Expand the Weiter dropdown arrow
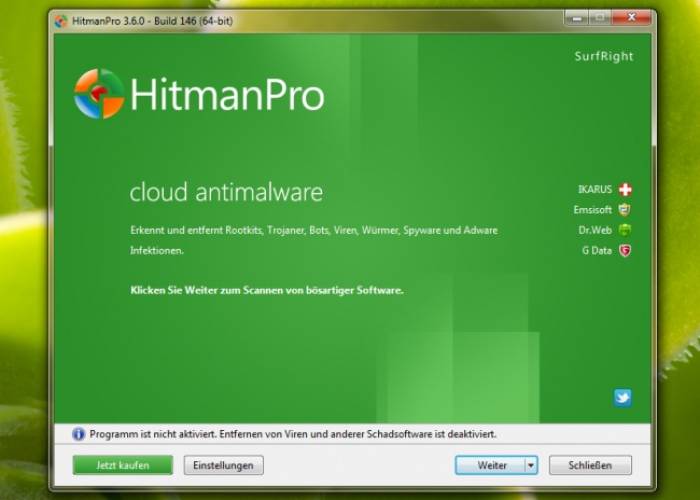Viewport: 700px width, 500px height. pyautogui.click(x=531, y=465)
